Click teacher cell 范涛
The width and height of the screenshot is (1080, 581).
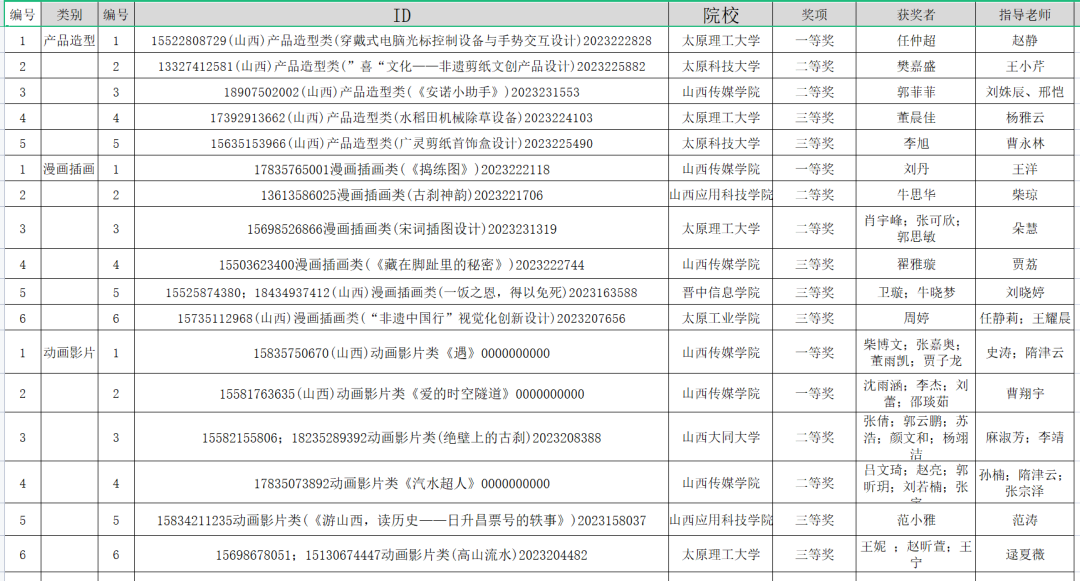tap(1025, 520)
